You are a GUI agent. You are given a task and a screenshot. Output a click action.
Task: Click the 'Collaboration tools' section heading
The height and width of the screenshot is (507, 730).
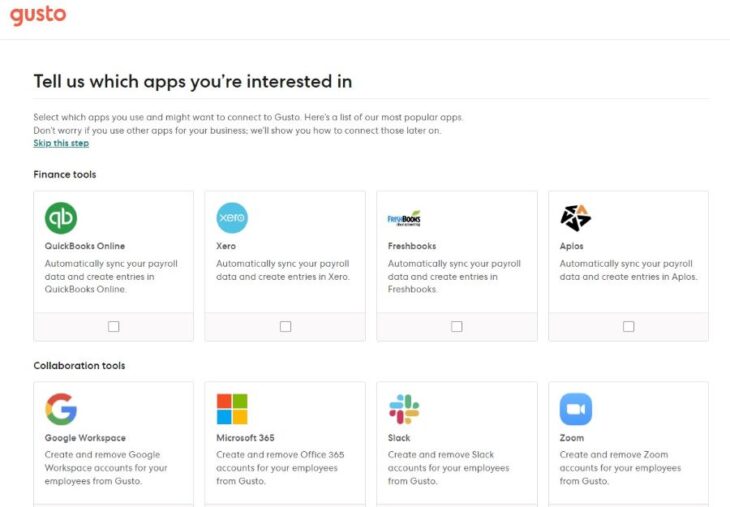[x=79, y=366]
